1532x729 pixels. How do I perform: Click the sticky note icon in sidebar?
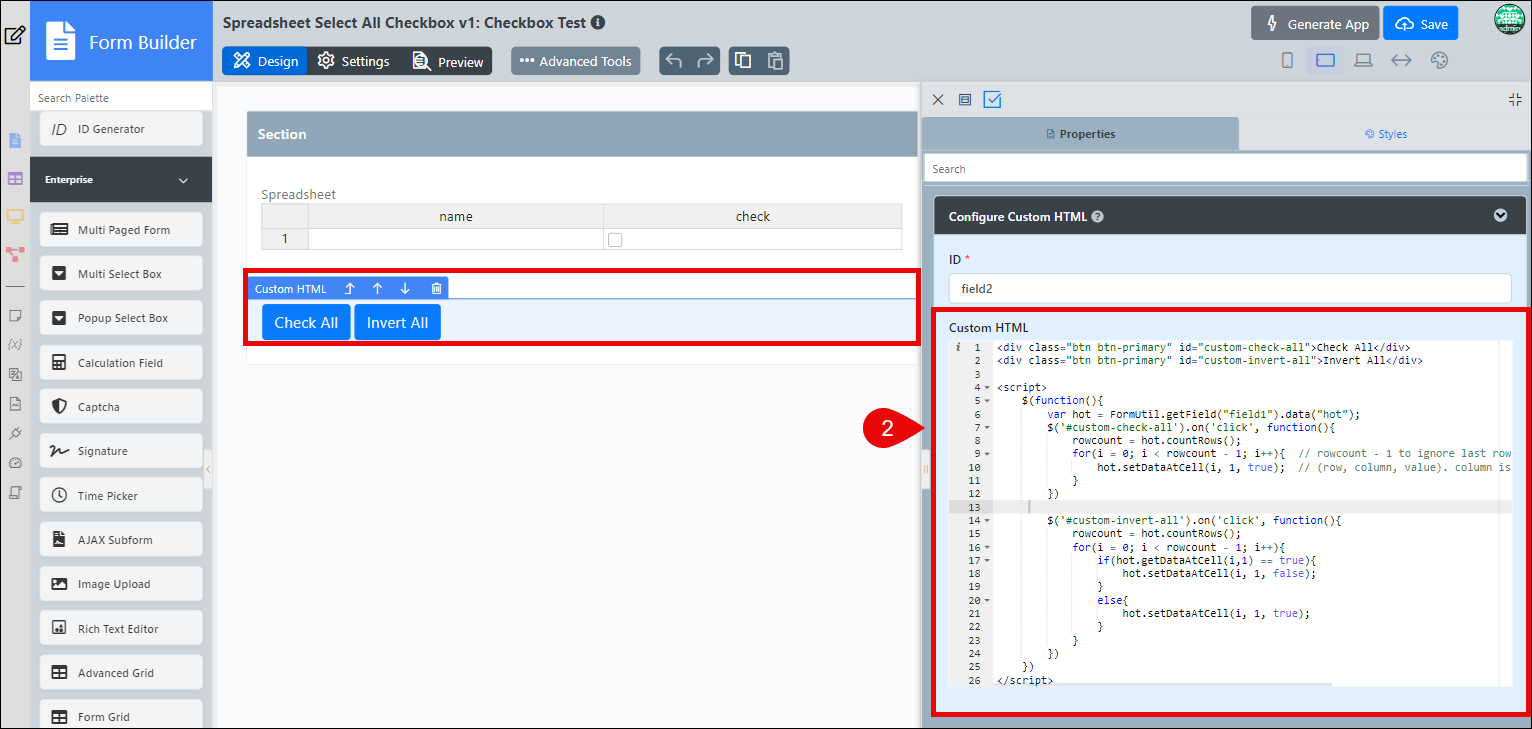point(14,315)
